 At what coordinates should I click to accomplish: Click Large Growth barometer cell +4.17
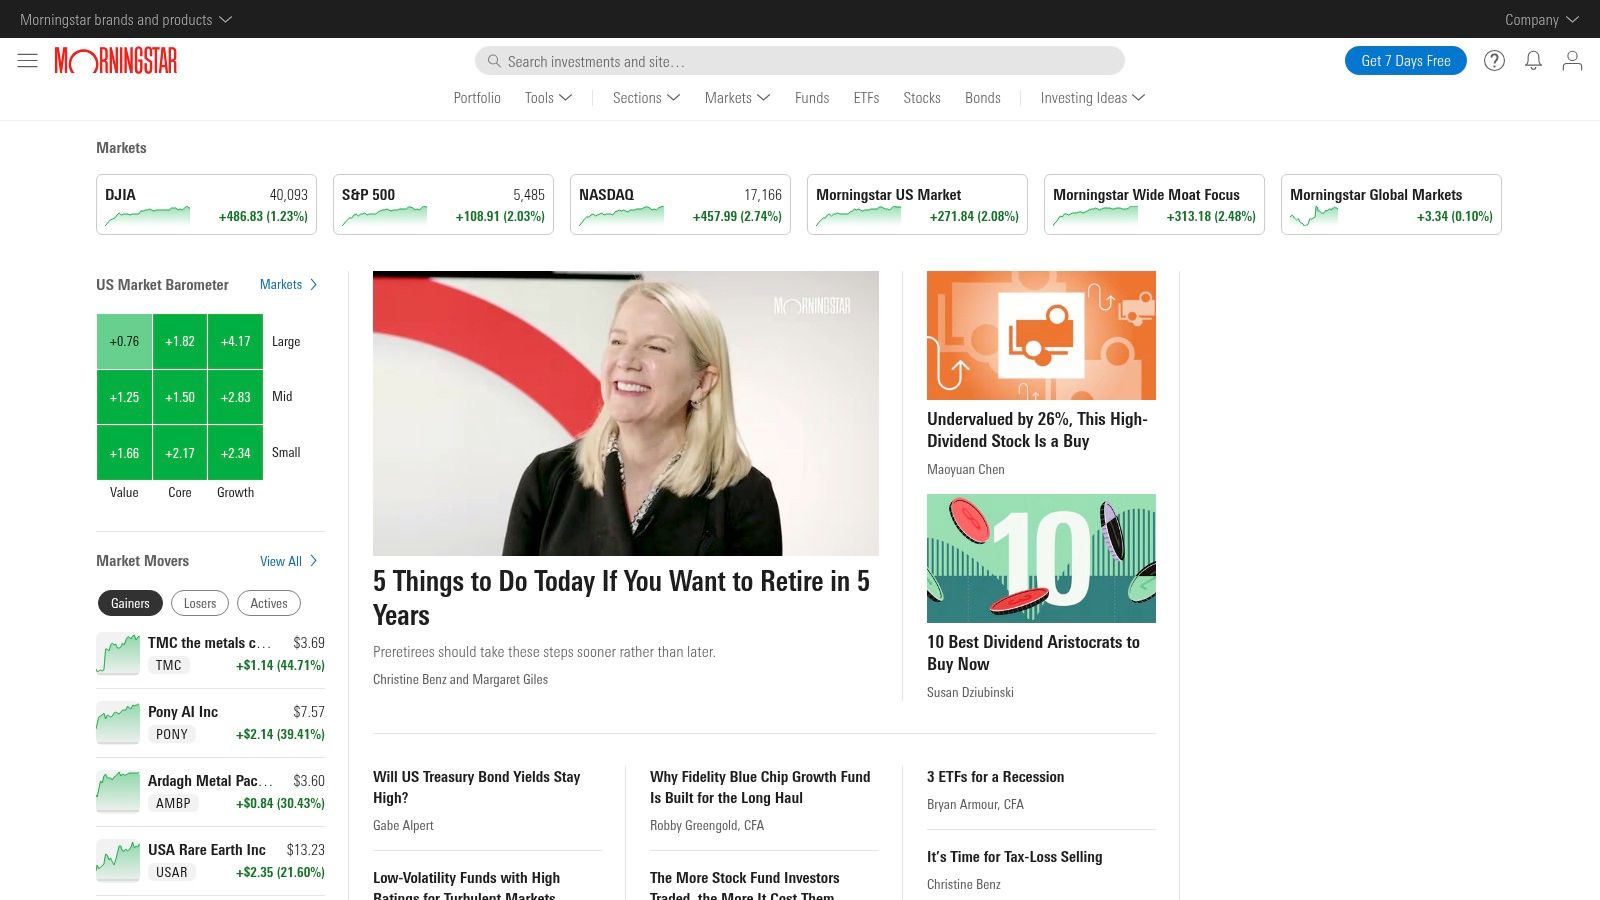pos(236,341)
